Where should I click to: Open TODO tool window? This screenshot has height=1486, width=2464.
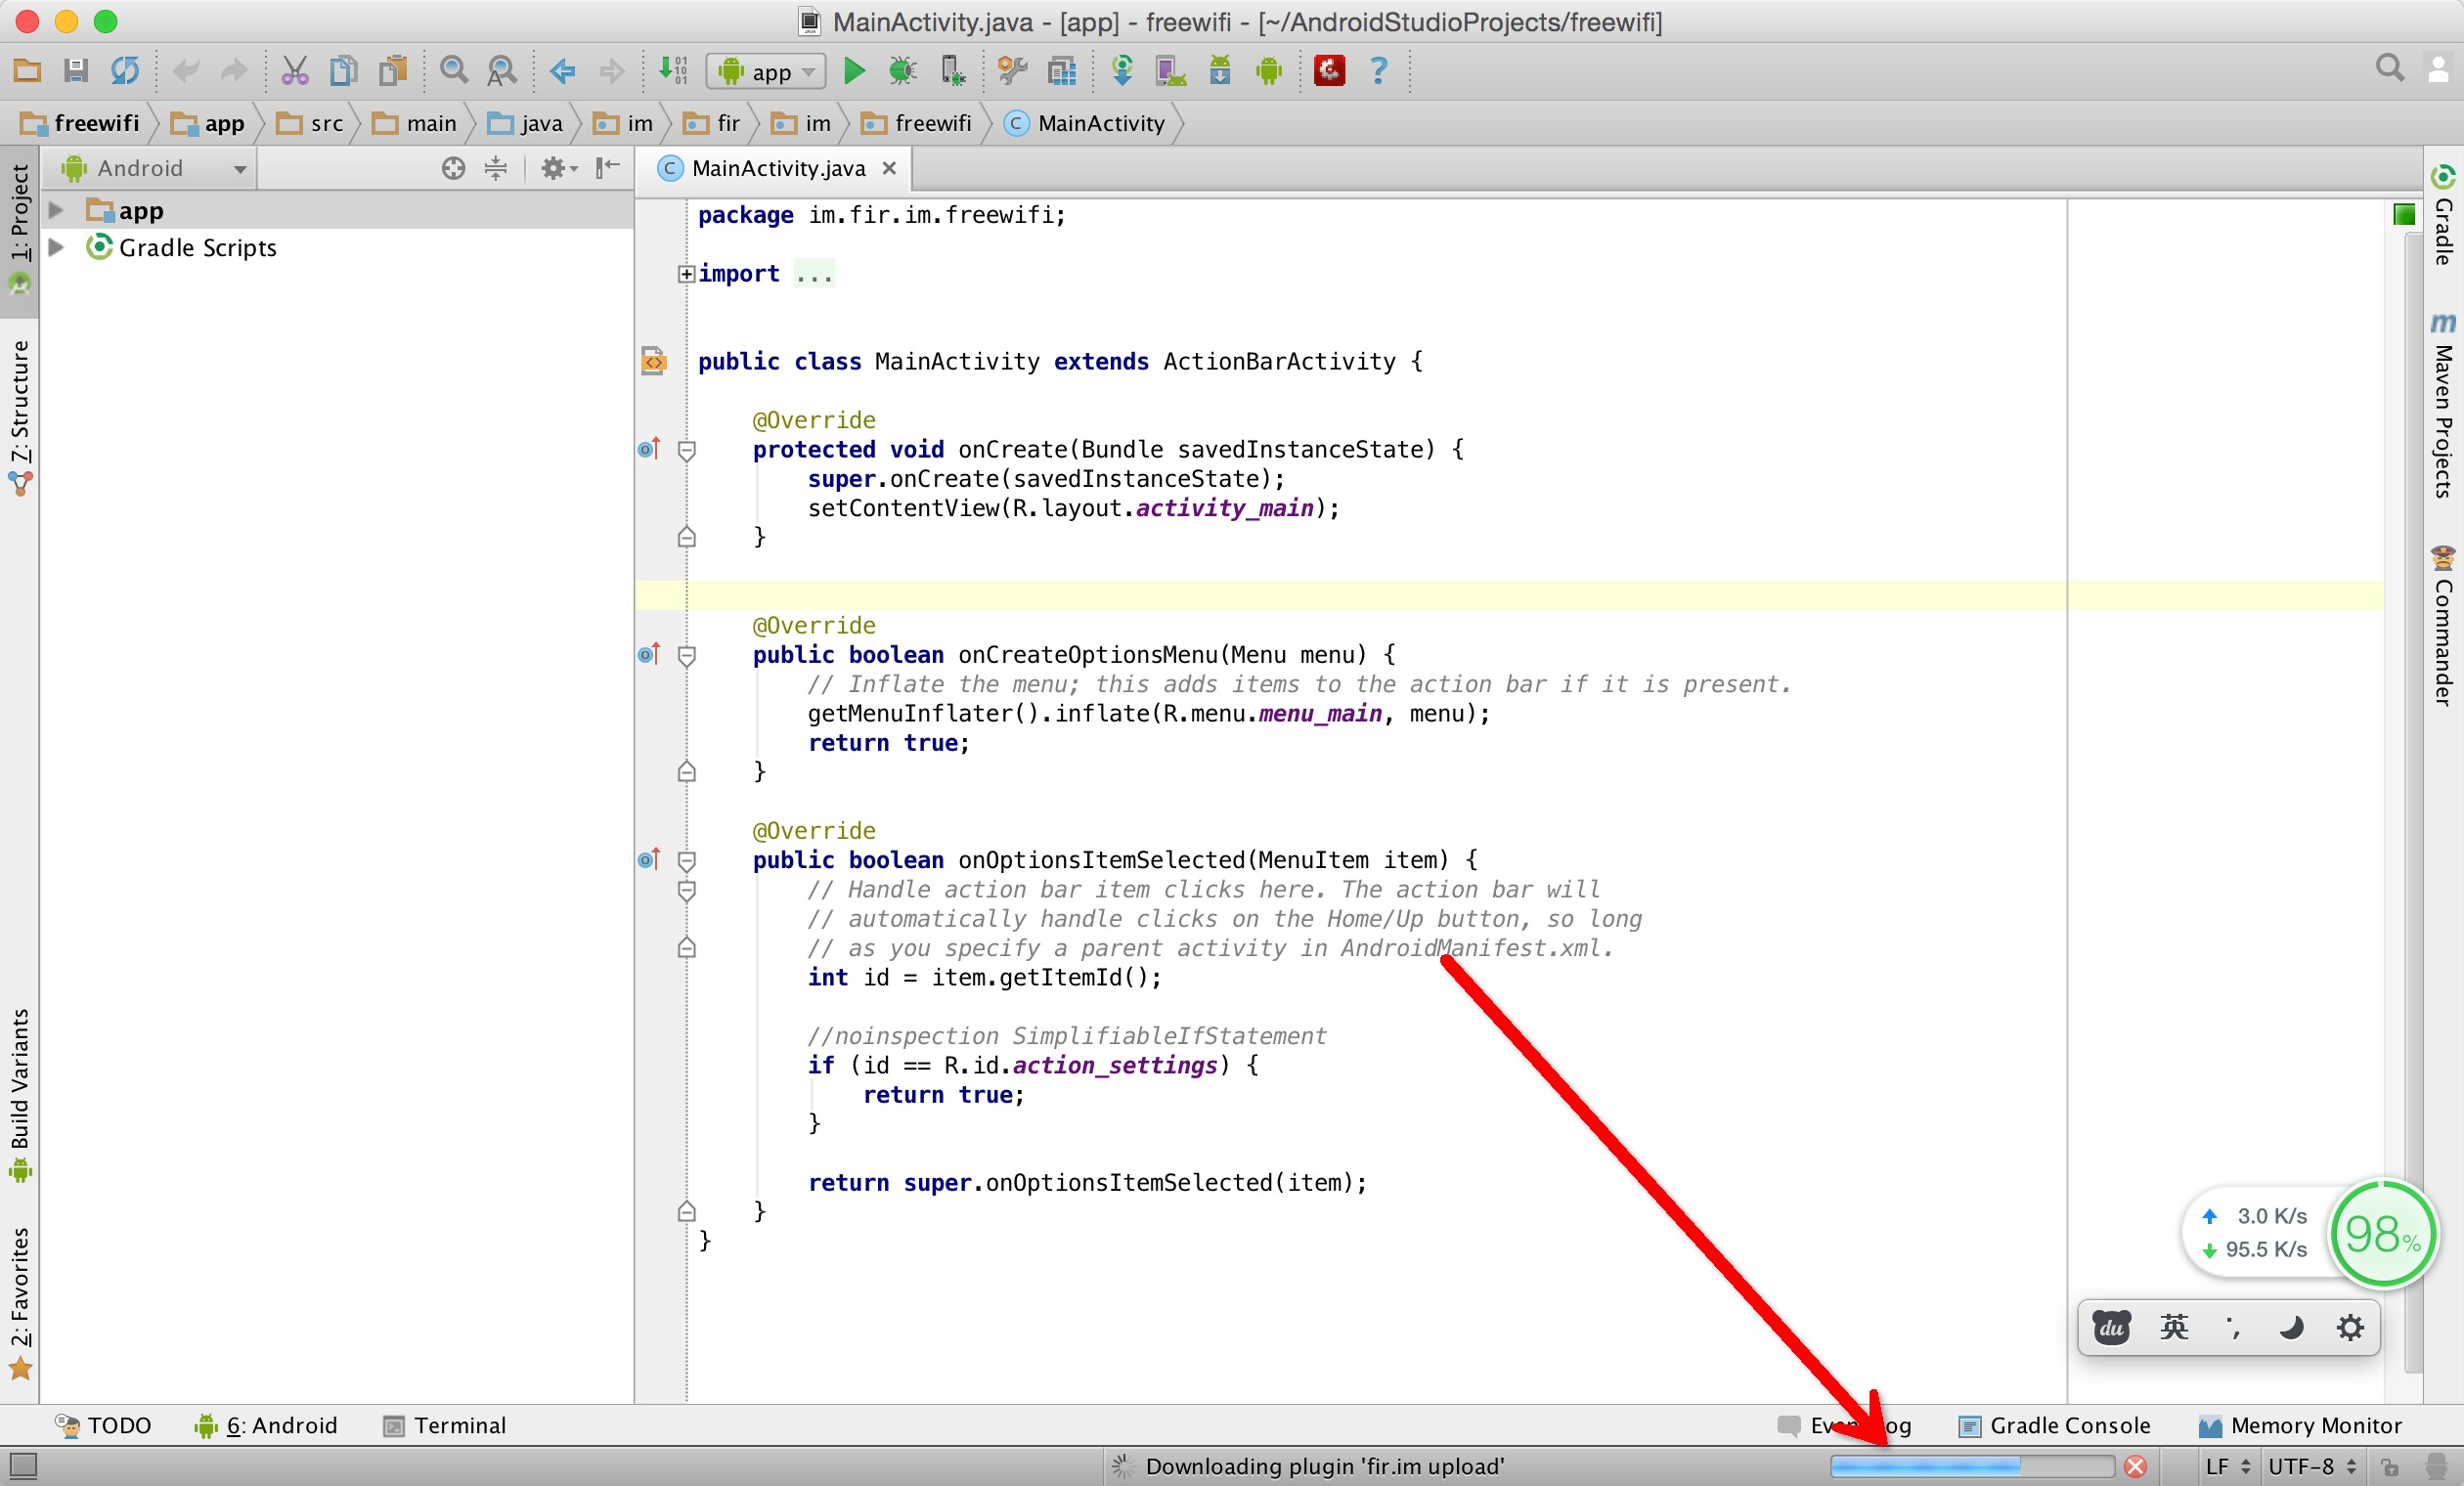pos(103,1425)
